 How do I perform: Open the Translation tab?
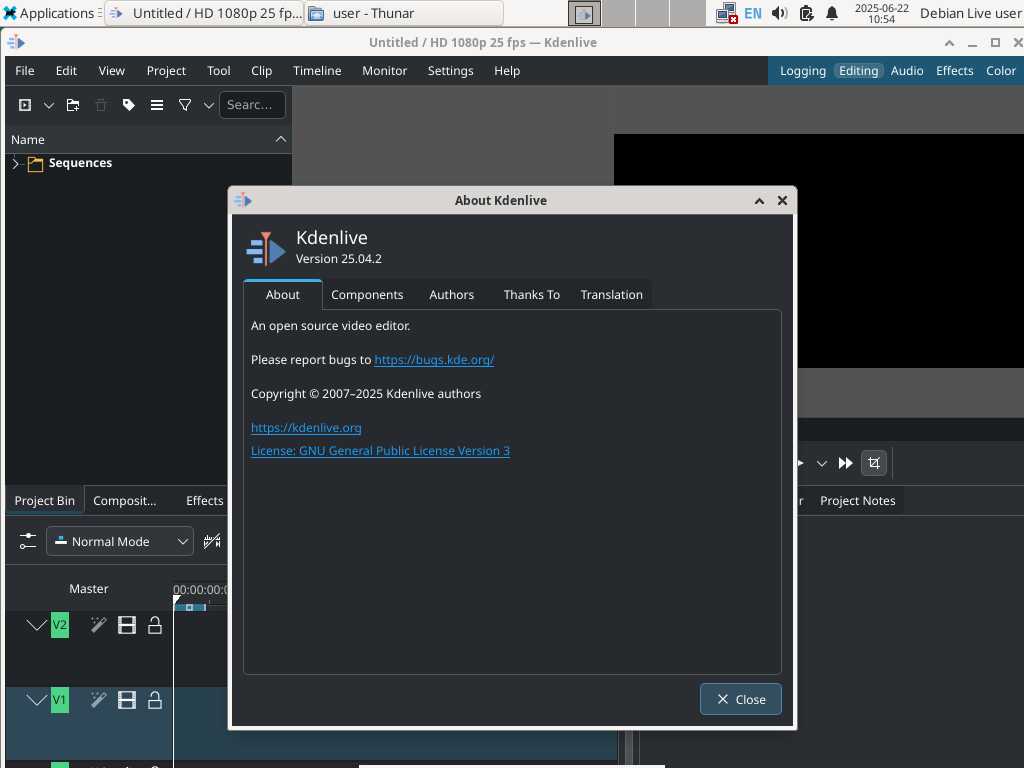(611, 295)
